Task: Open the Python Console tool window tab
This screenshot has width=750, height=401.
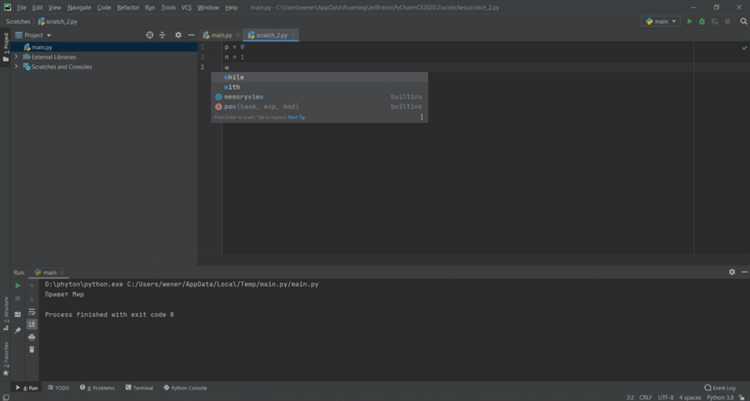Action: [x=186, y=388]
